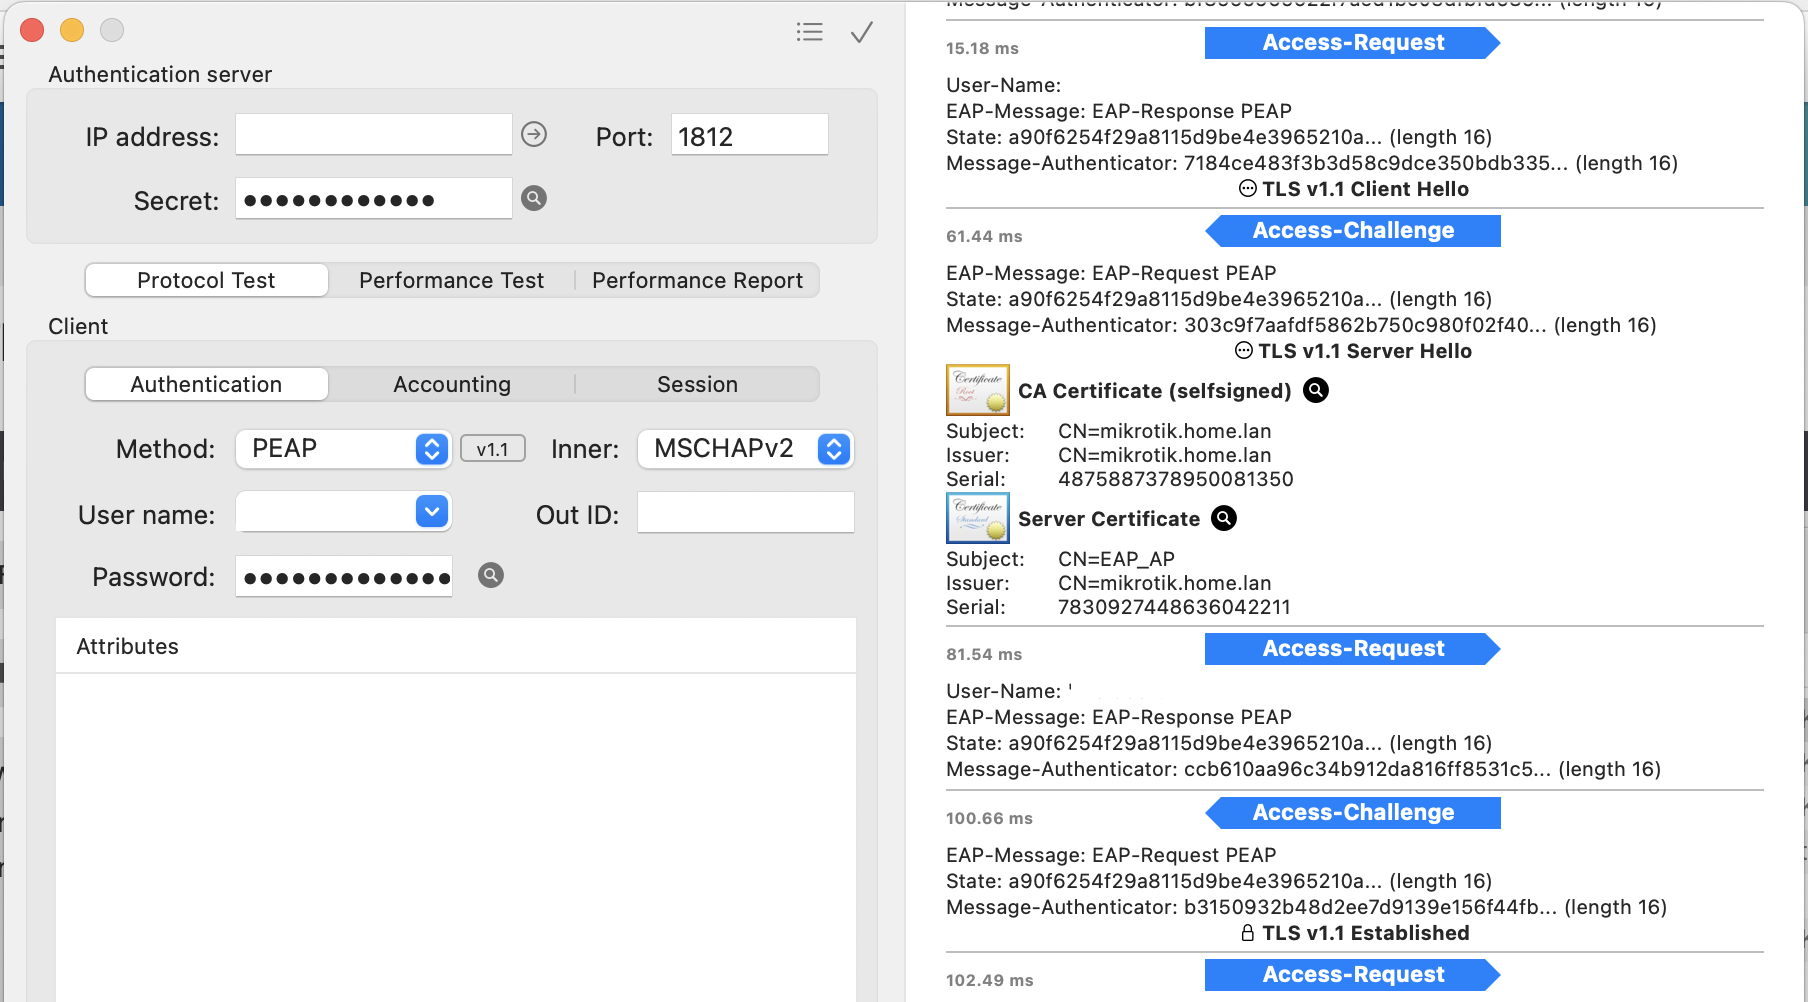Click the "CA Certificate (selfsigned)" heading

click(1154, 391)
